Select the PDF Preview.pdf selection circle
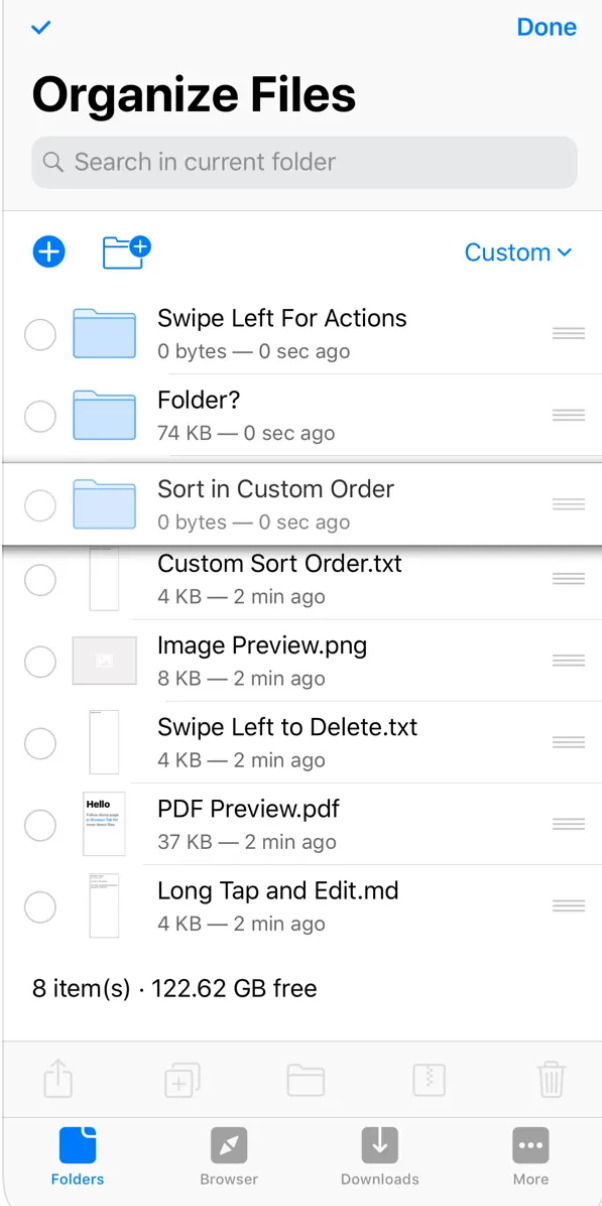The height and width of the screenshot is (1206, 602). pyautogui.click(x=40, y=825)
